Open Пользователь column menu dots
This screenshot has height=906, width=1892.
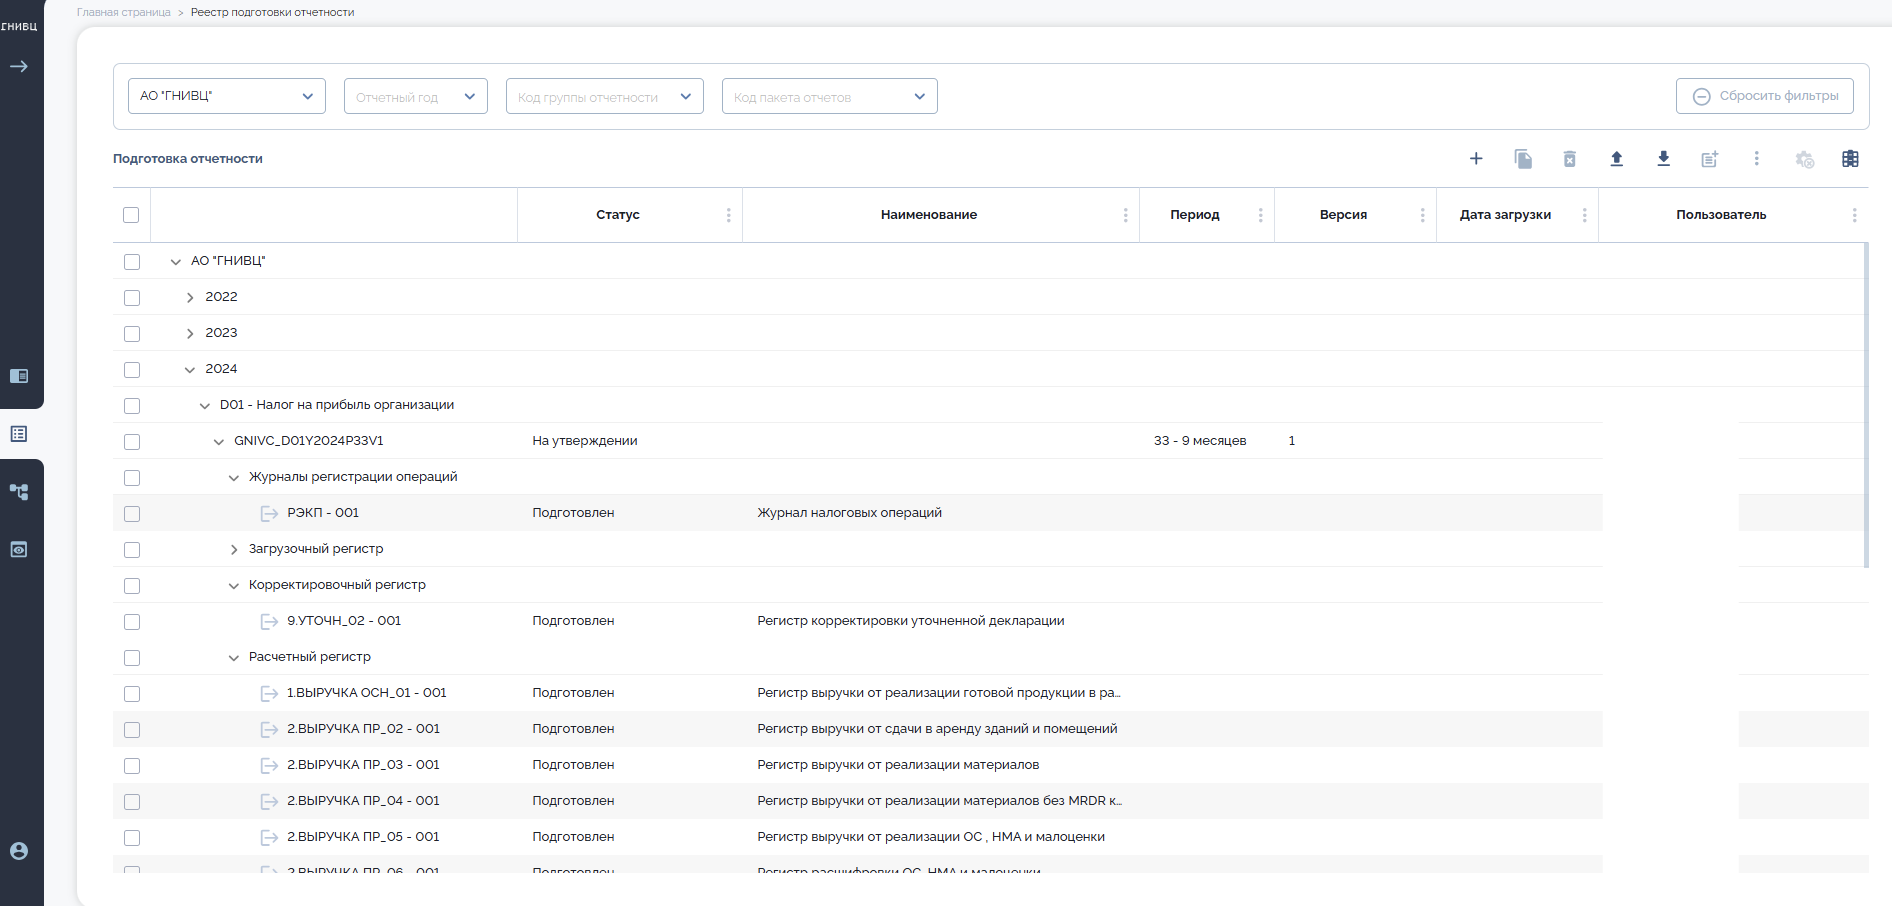[x=1855, y=215]
